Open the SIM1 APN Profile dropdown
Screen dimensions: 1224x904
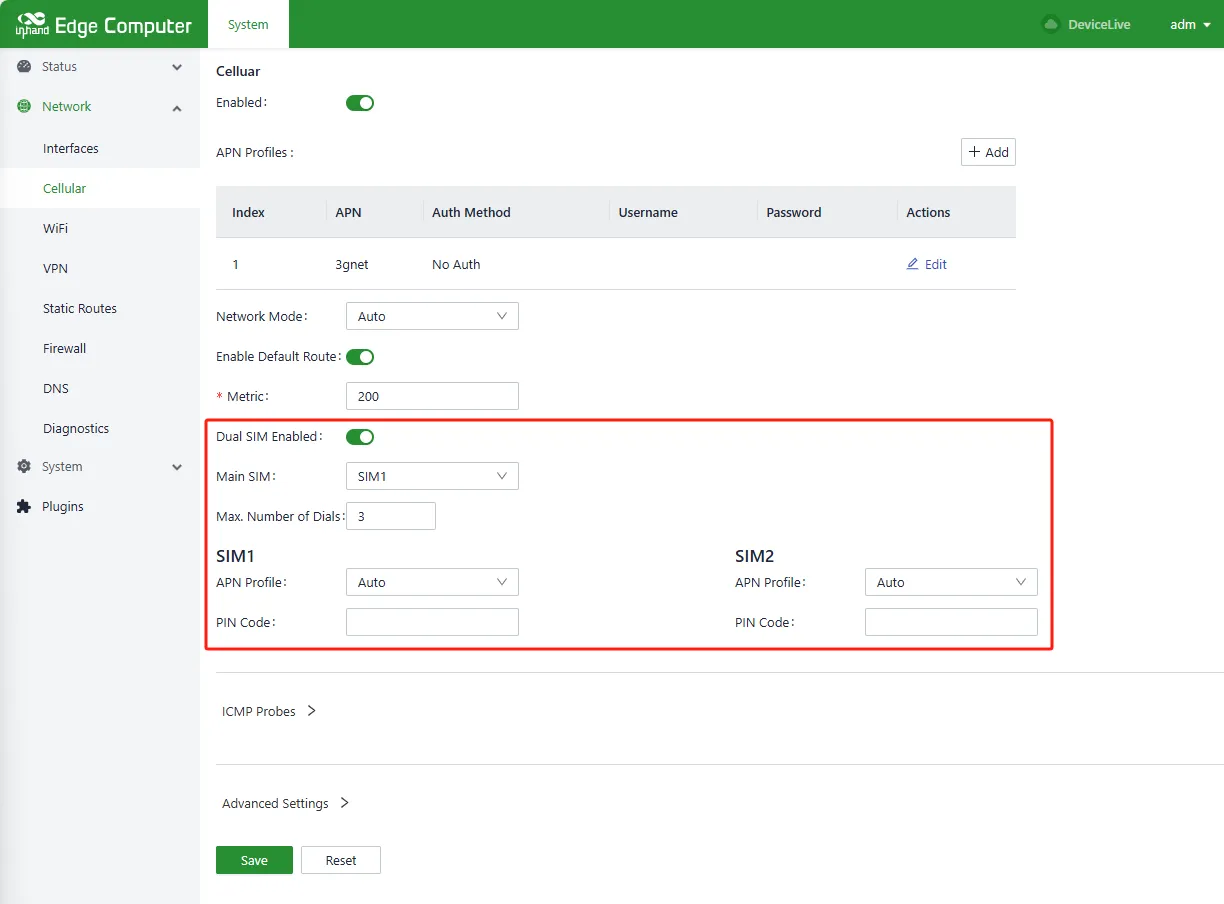coord(432,582)
